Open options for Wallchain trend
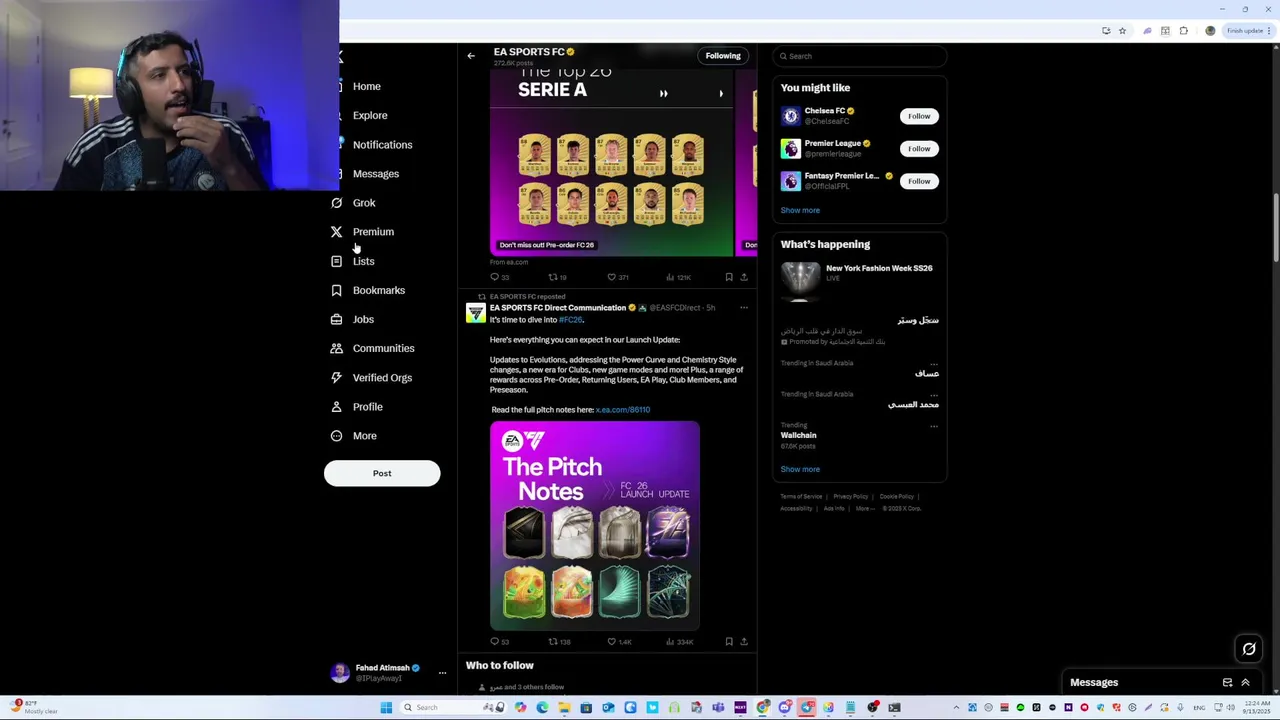The width and height of the screenshot is (1280, 720). pos(934,426)
